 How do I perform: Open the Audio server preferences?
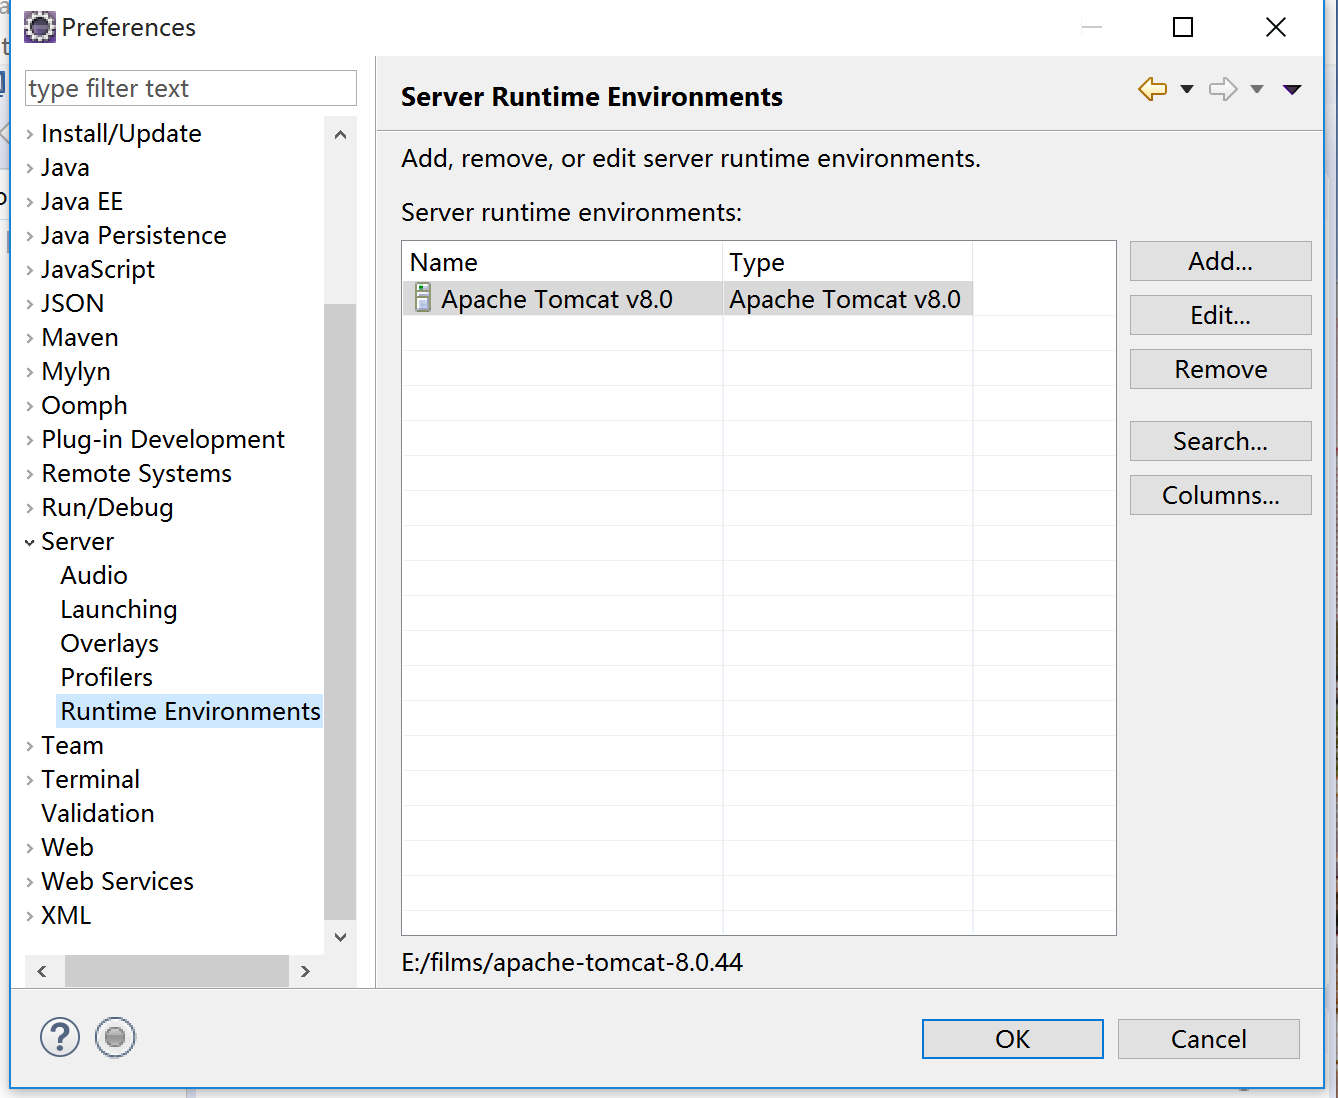click(x=94, y=575)
